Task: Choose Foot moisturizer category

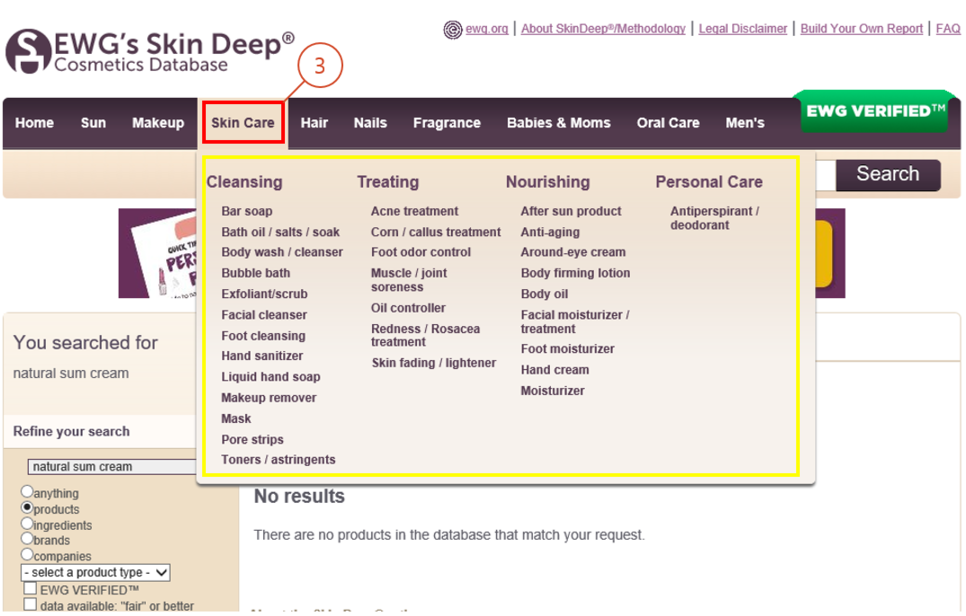Action: coord(567,349)
